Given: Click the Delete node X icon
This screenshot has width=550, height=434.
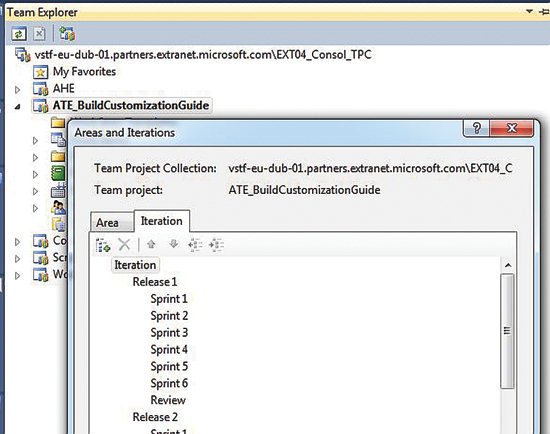Looking at the screenshot, I should 124,245.
